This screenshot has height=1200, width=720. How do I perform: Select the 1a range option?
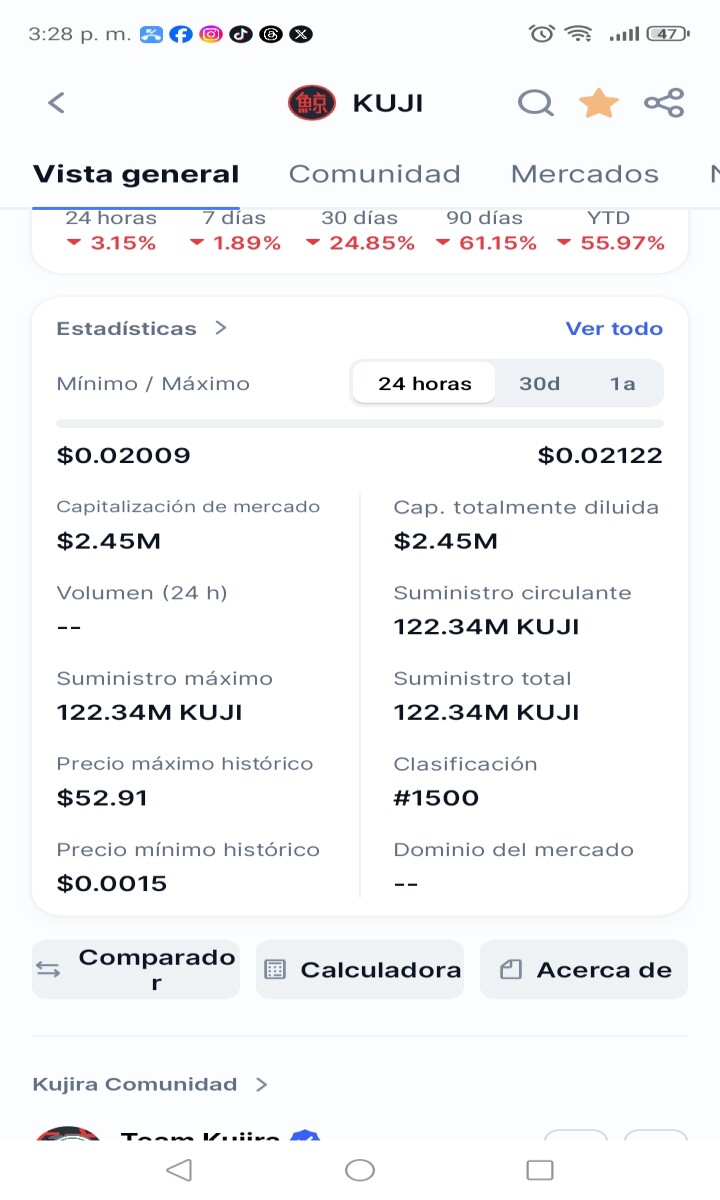coord(622,383)
